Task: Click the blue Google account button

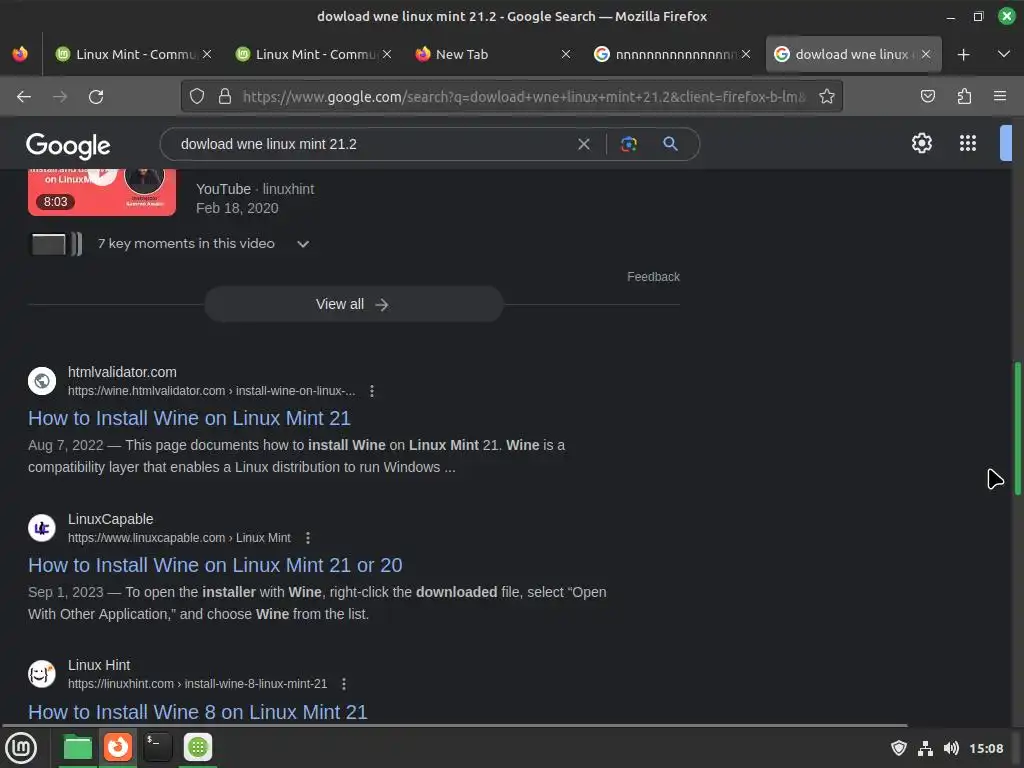Action: pos(1006,143)
